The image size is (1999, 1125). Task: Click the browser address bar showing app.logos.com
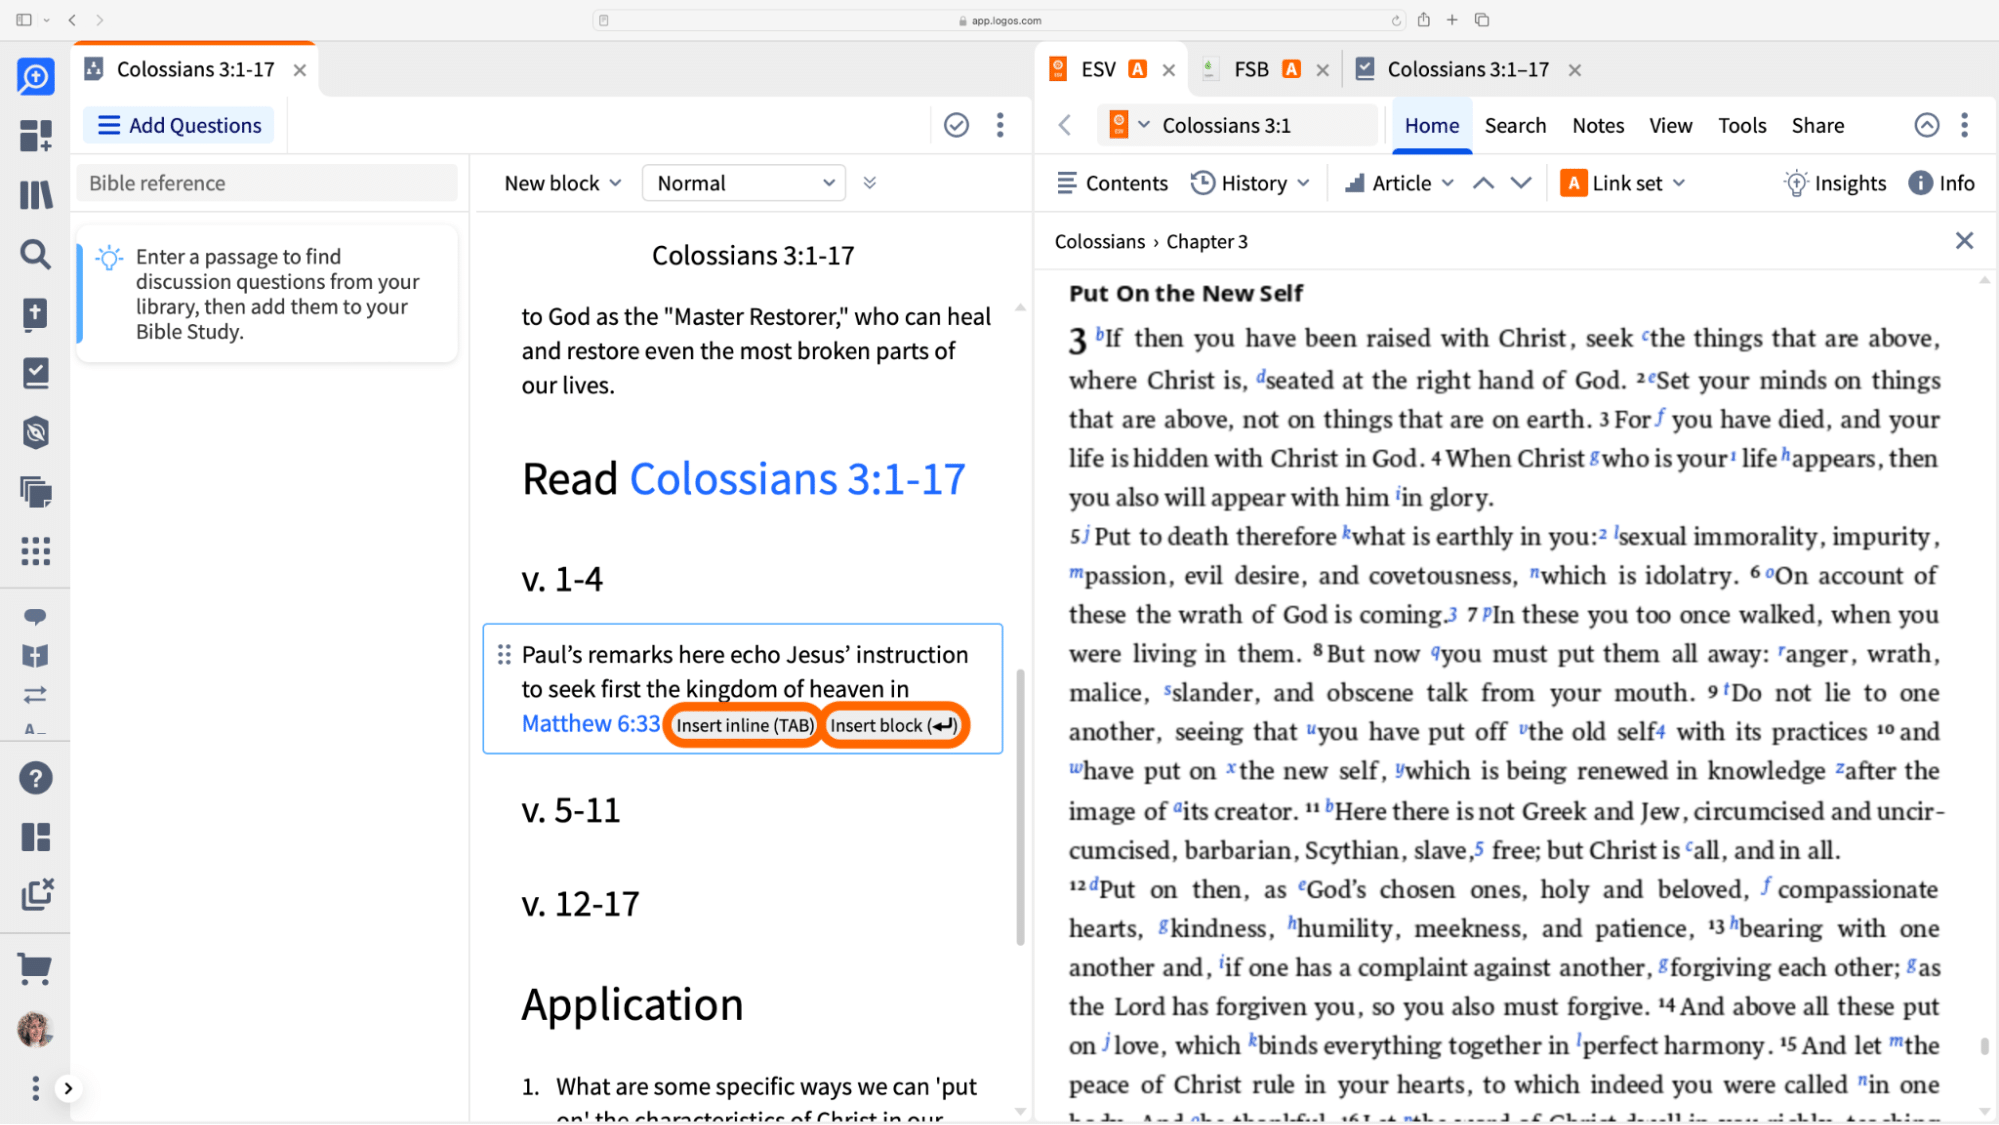1000,20
